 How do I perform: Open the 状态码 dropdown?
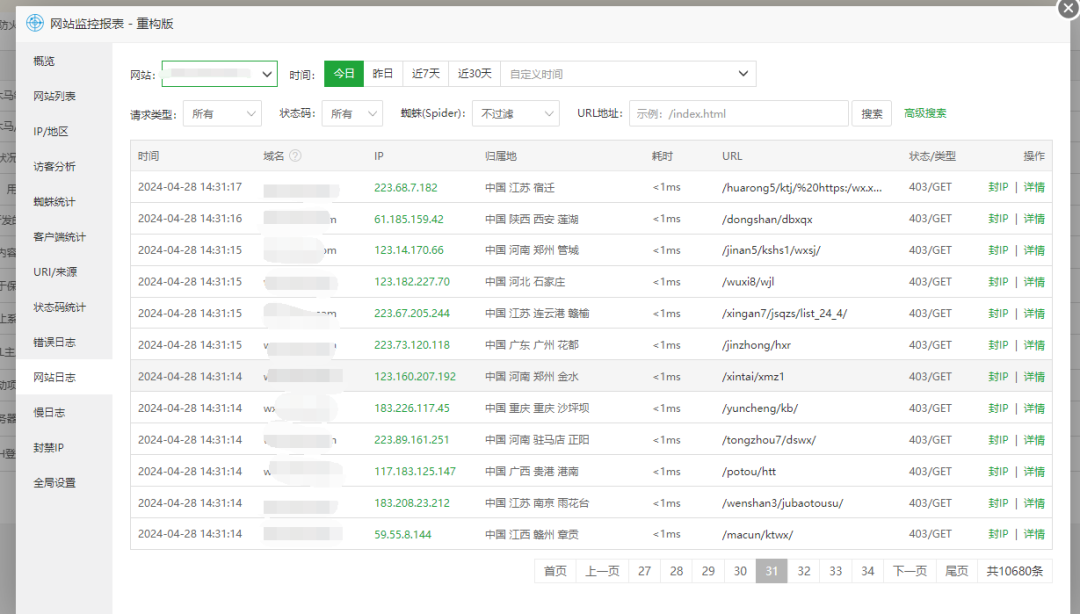(x=352, y=114)
